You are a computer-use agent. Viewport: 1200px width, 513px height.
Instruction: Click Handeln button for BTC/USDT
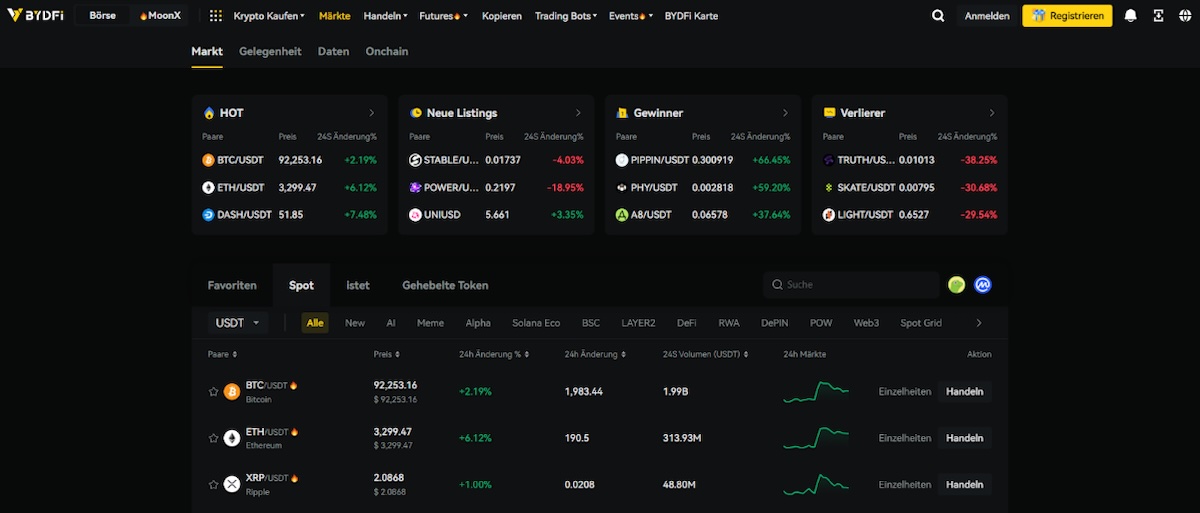[x=964, y=392]
